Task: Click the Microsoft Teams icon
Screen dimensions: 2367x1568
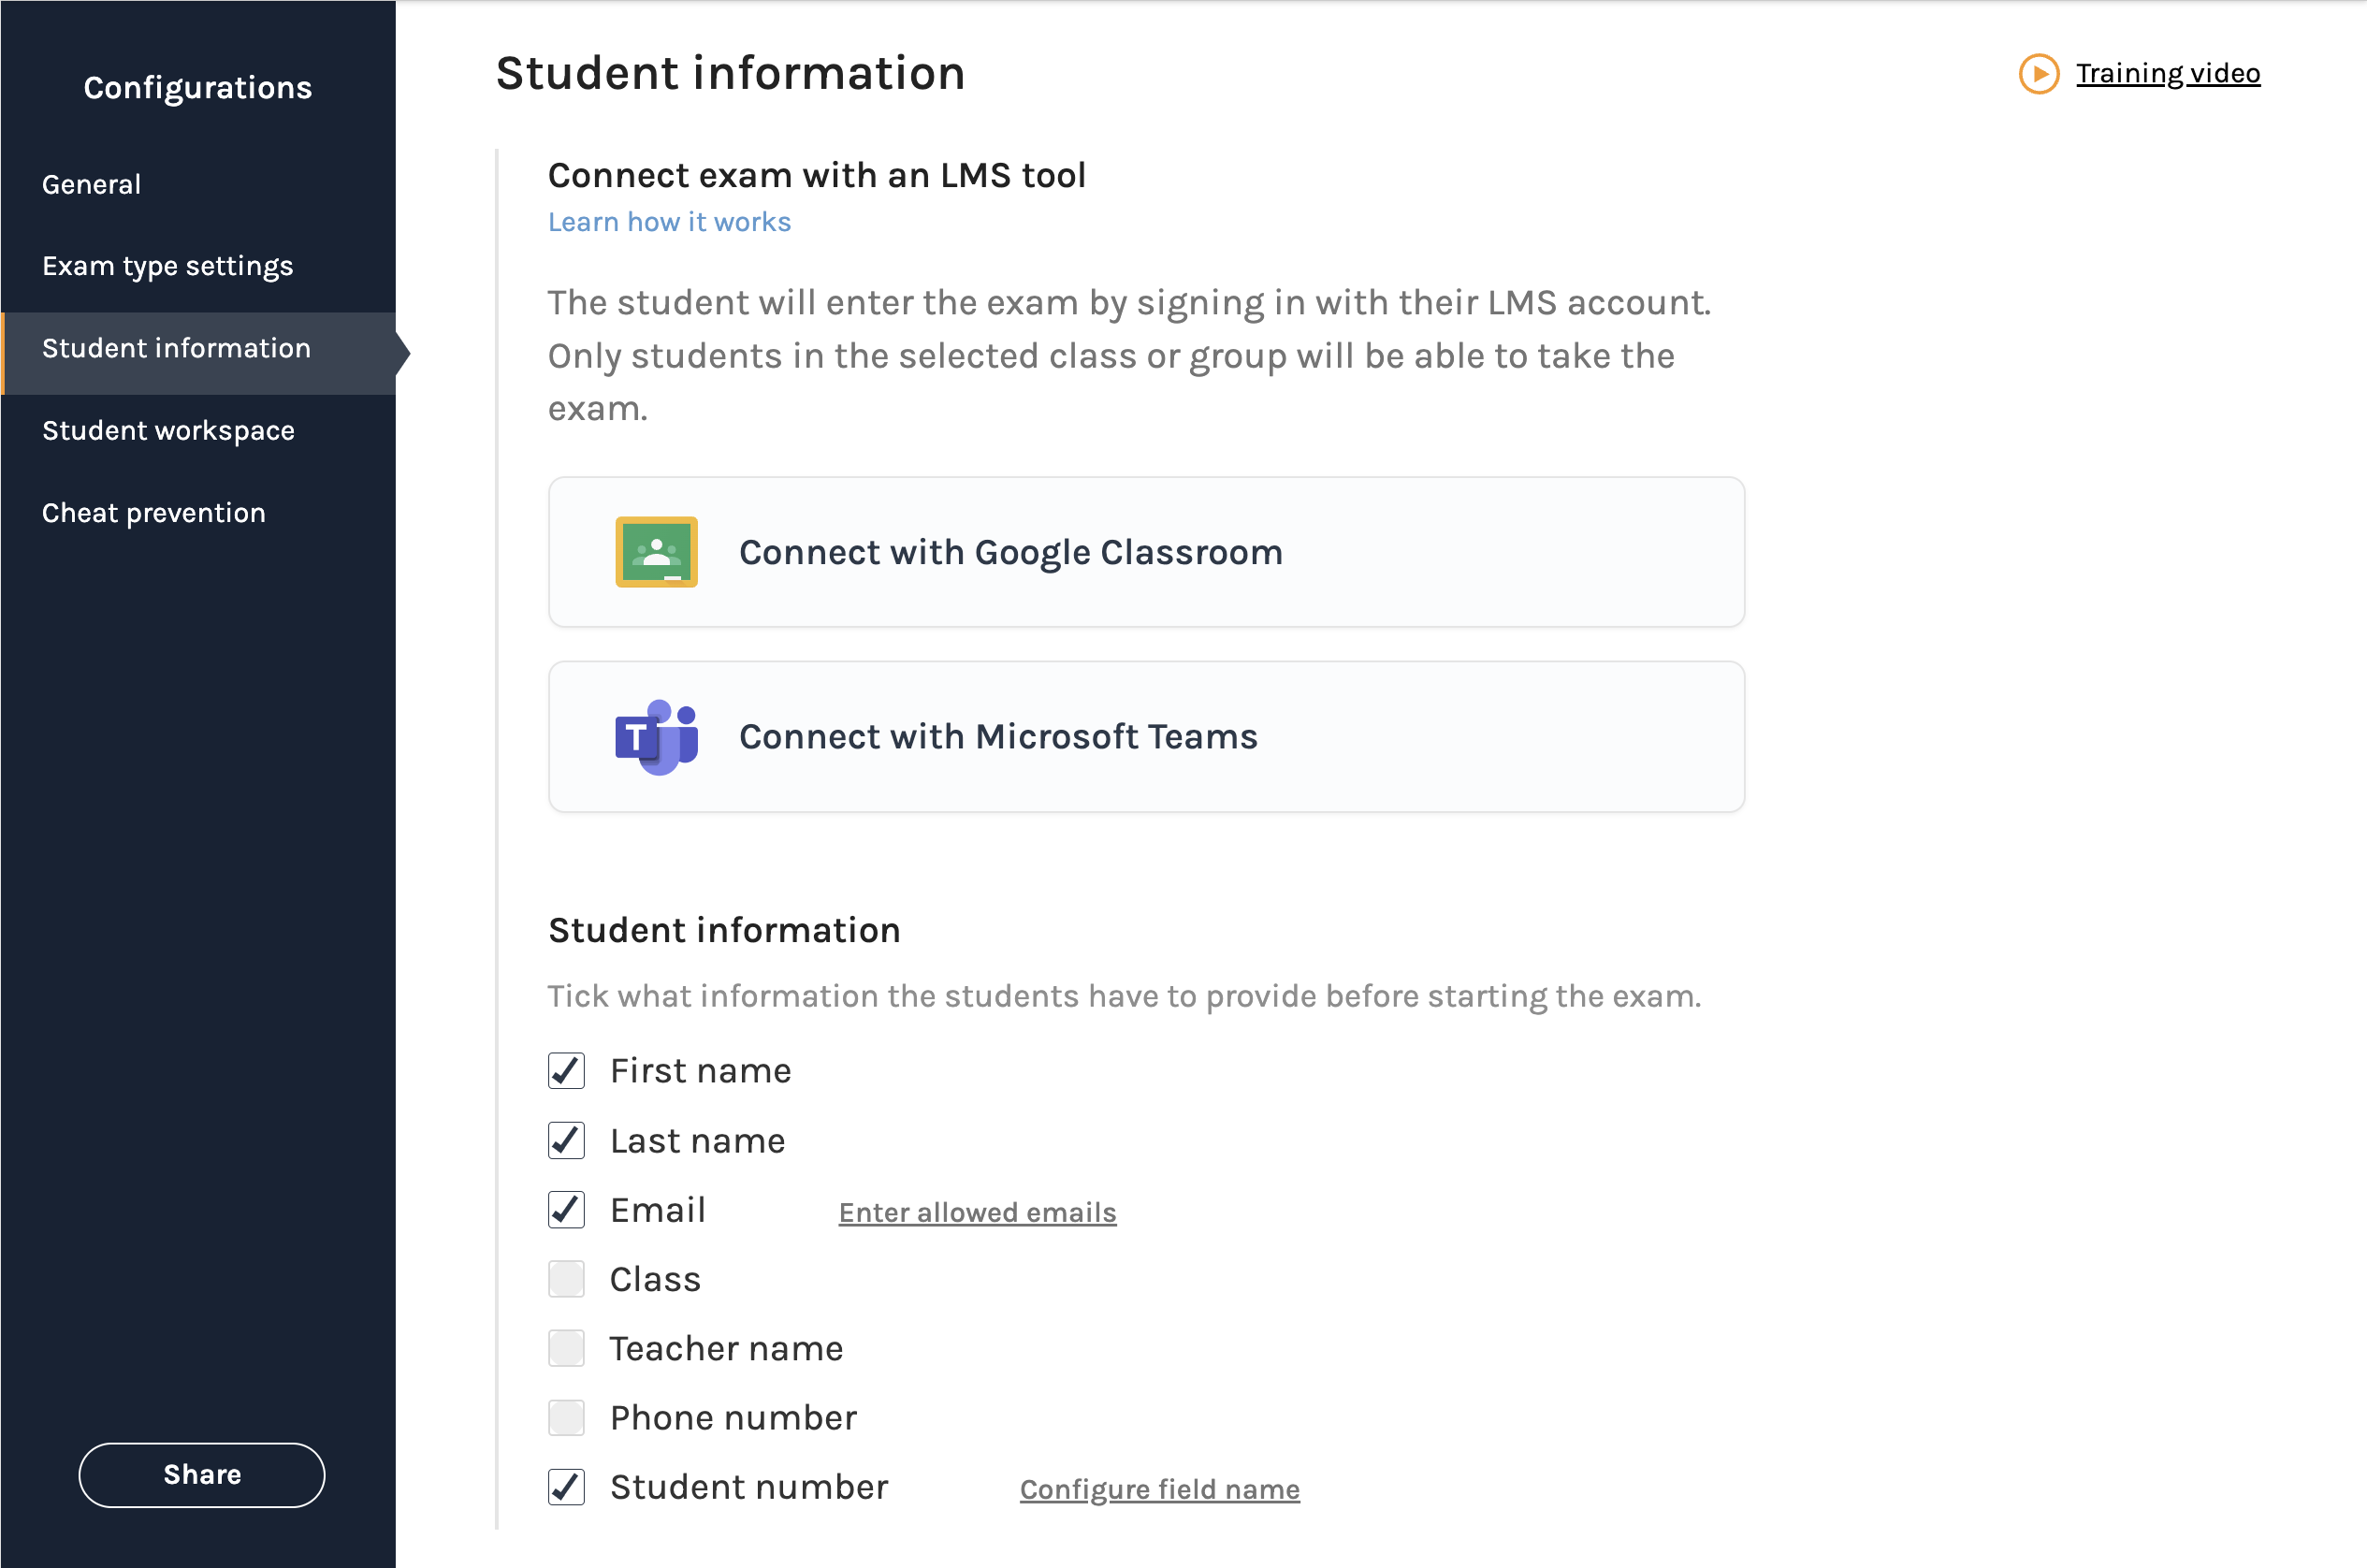Action: pos(655,737)
